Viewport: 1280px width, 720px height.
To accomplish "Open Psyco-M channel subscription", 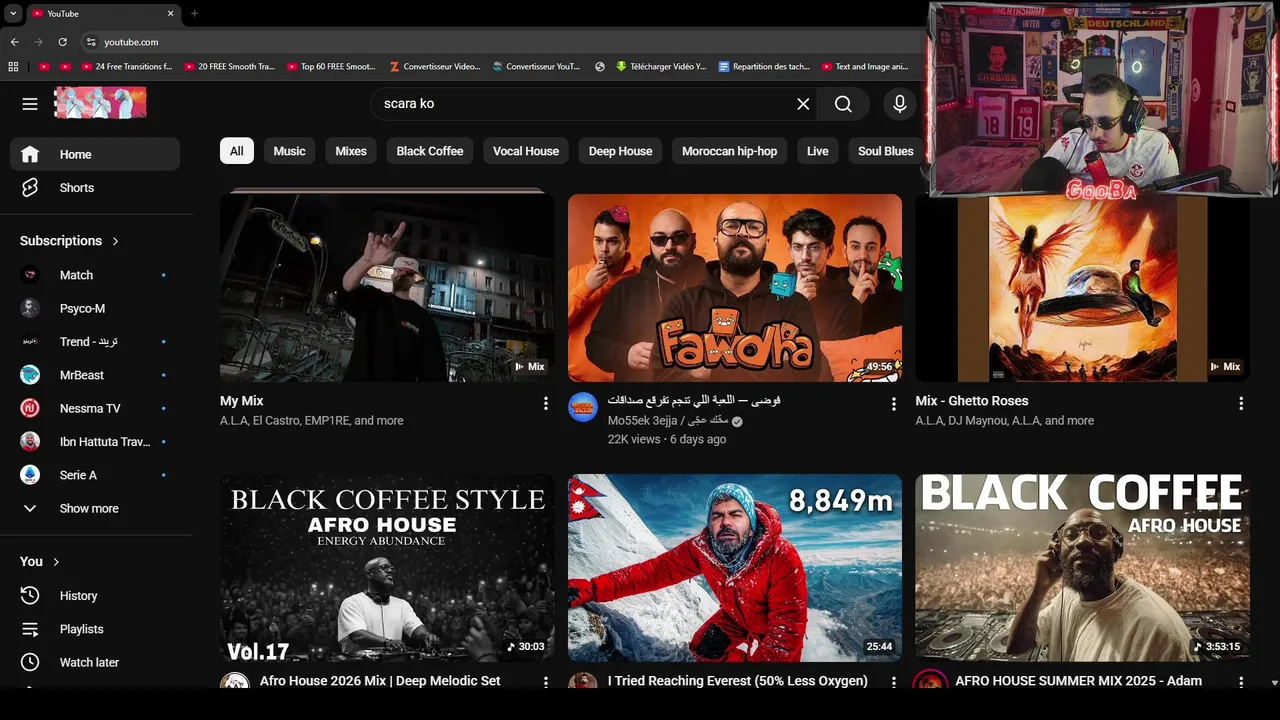I will pos(95,308).
